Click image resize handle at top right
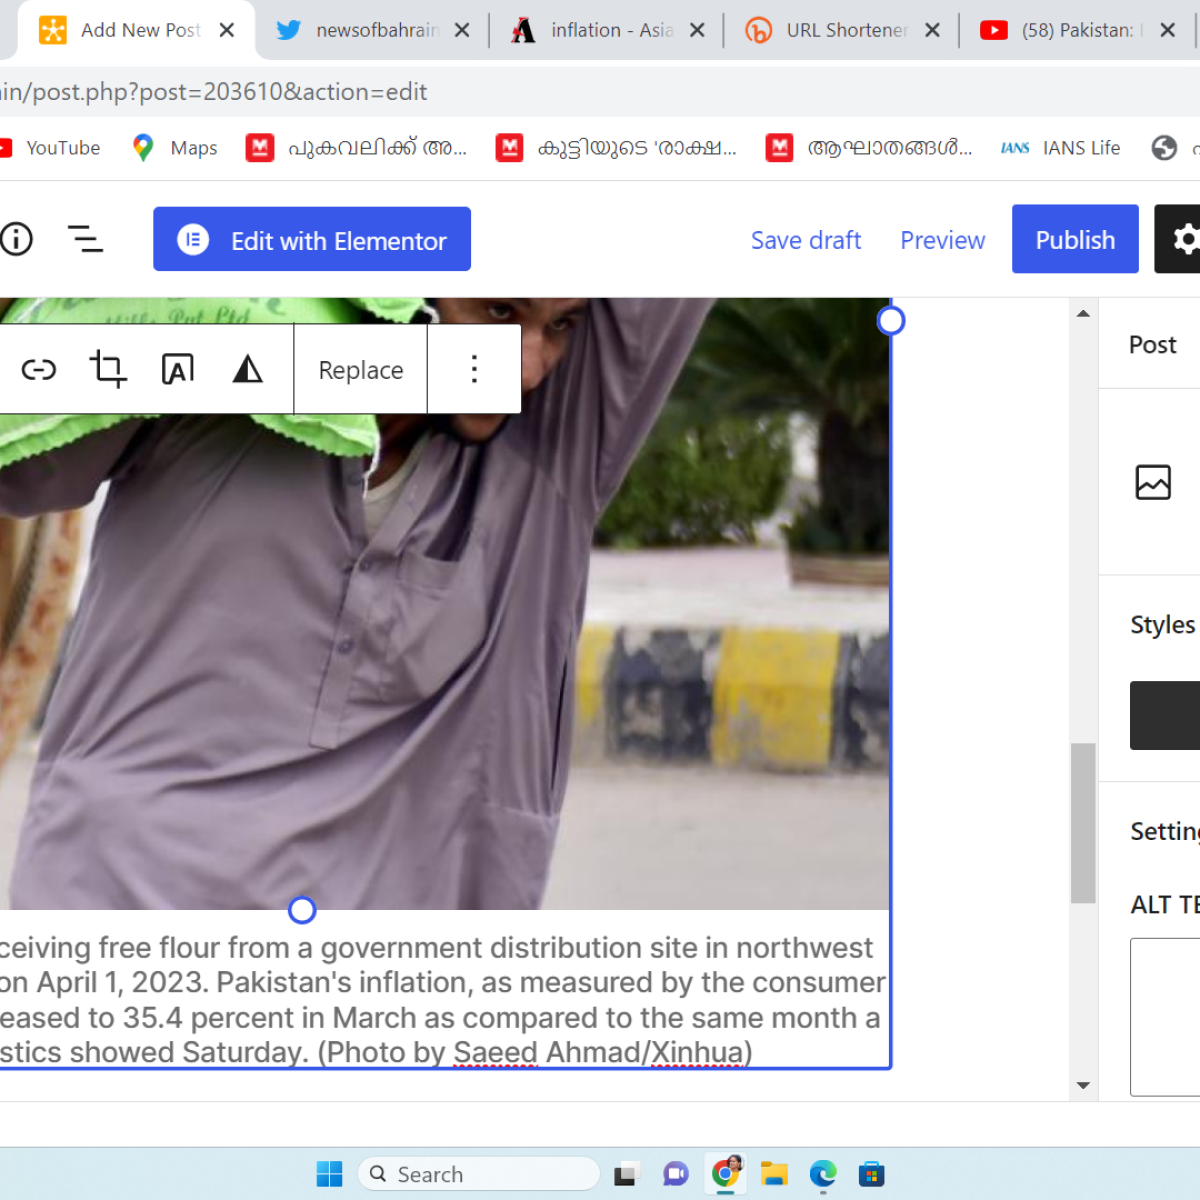The image size is (1200, 1200). 890,320
